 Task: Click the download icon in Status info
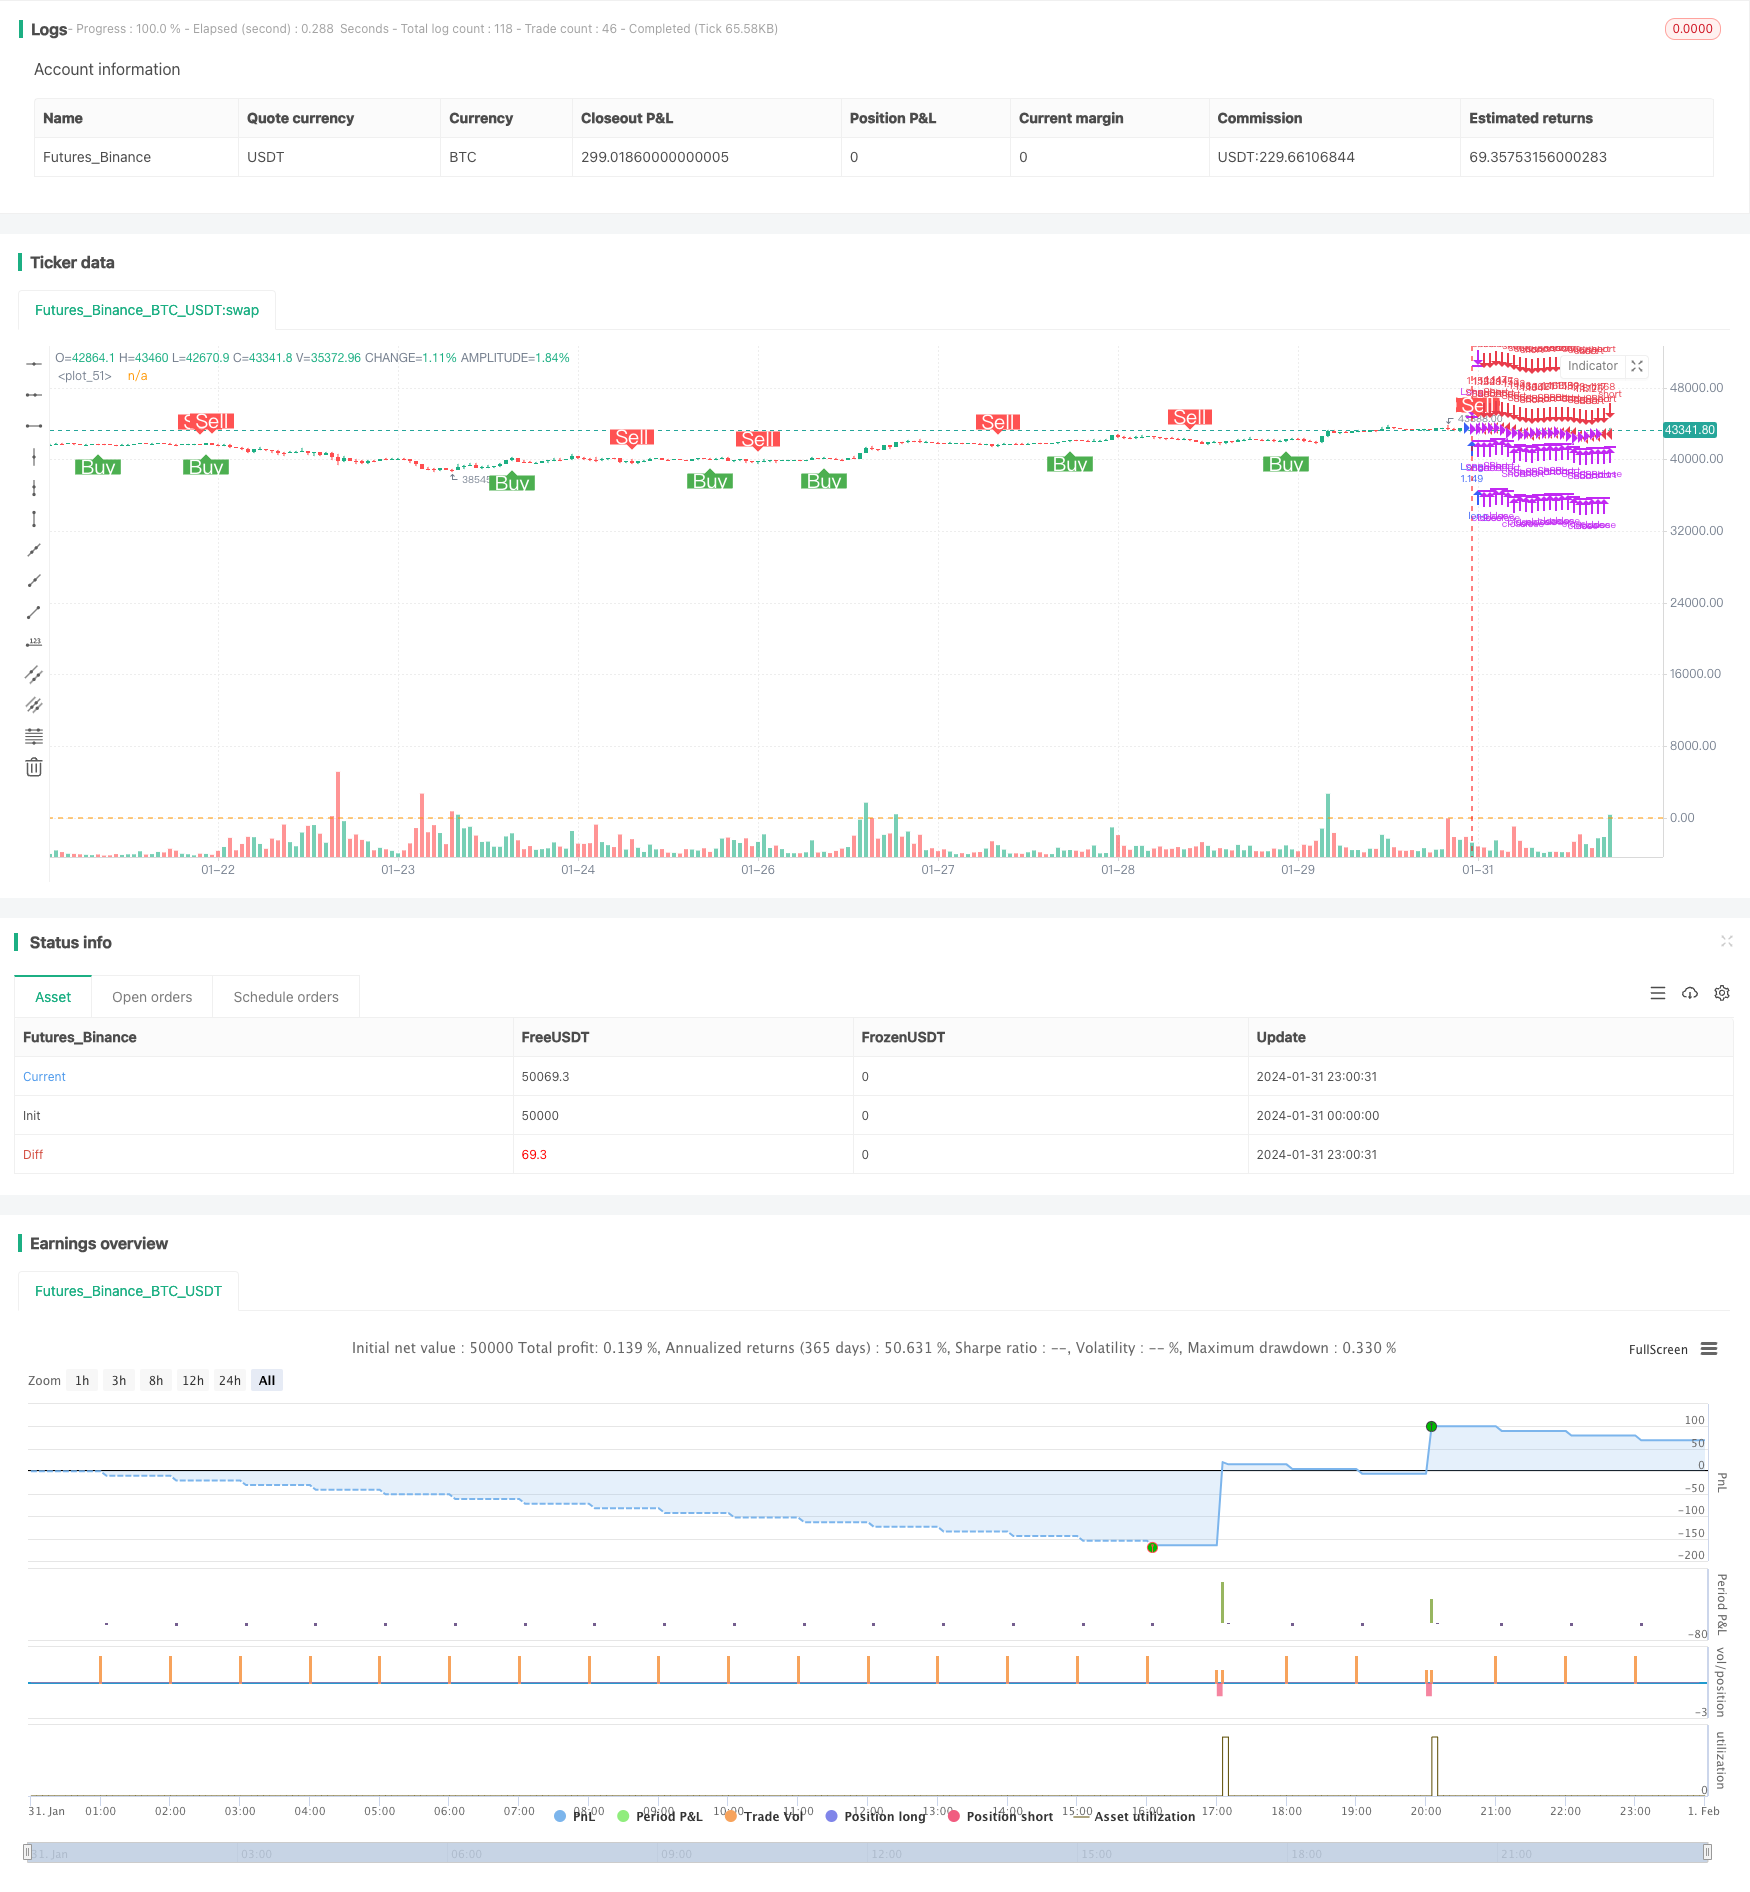pyautogui.click(x=1690, y=993)
